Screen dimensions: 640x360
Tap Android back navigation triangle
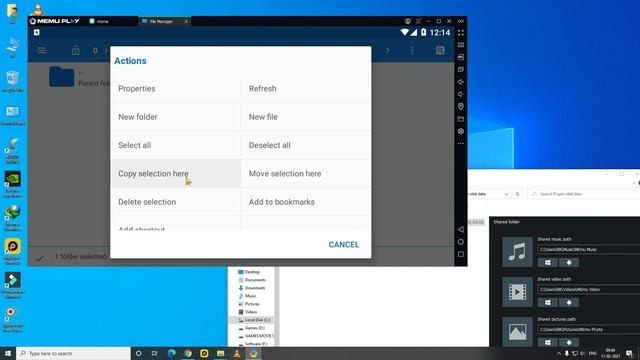(x=461, y=229)
